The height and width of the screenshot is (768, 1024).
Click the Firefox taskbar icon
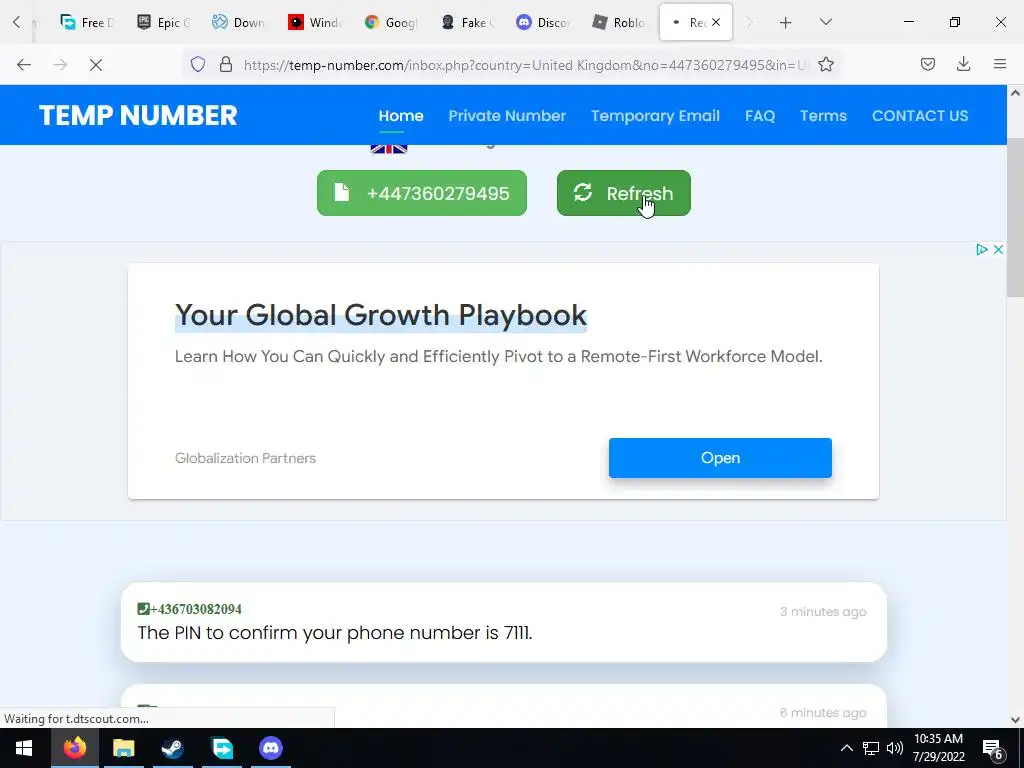(74, 748)
